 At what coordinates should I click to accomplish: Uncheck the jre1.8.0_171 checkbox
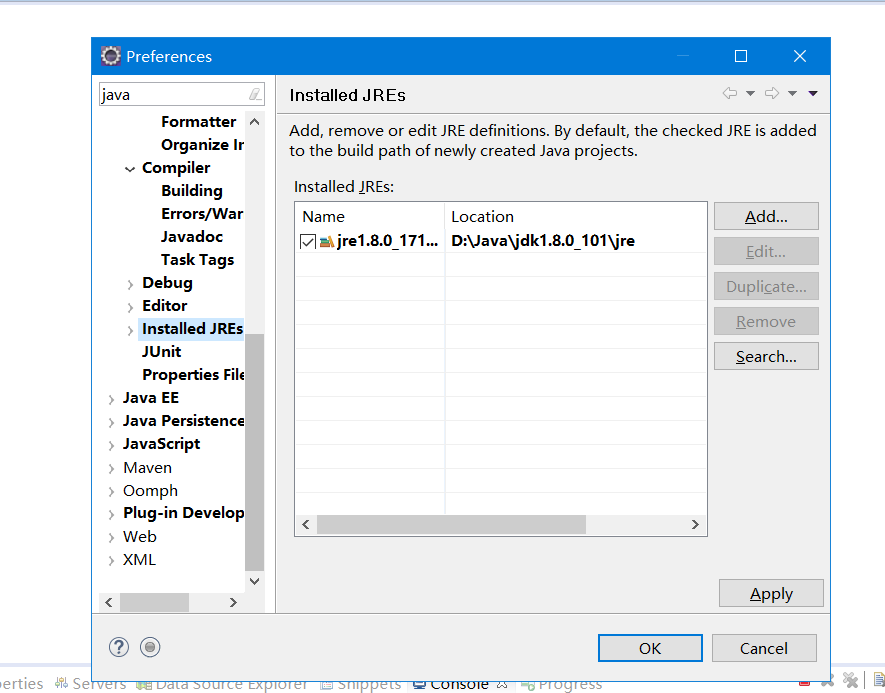(308, 240)
